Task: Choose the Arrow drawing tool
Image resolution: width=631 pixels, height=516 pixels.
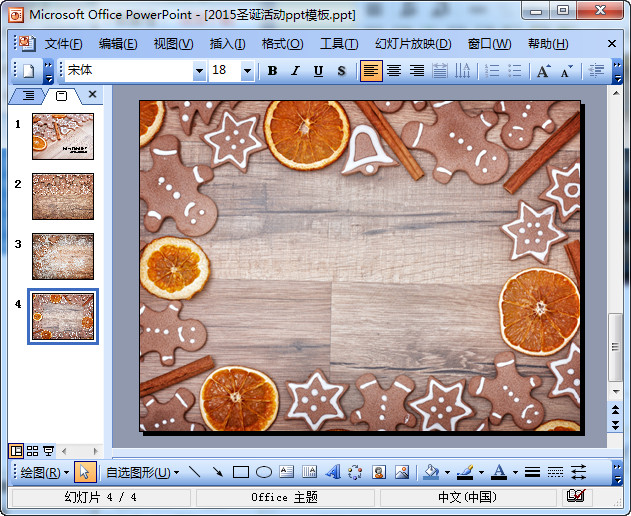Action: (217, 472)
